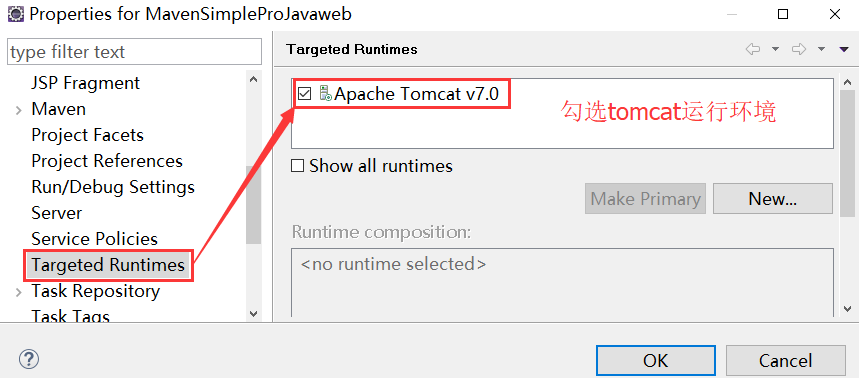Expand the Task Repository node
Viewport: 859px width, 378px height.
tap(19, 292)
